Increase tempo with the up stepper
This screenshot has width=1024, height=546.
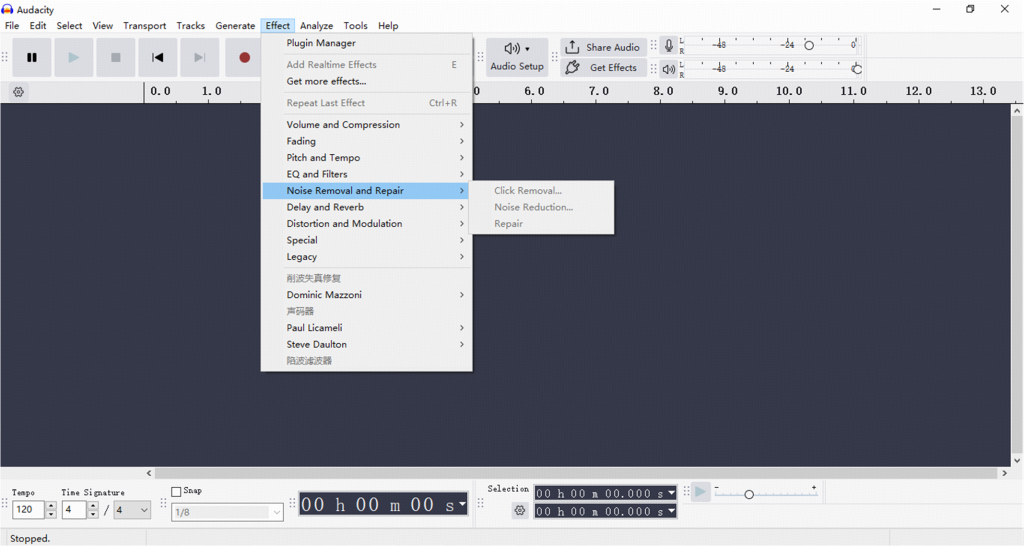(x=51, y=506)
